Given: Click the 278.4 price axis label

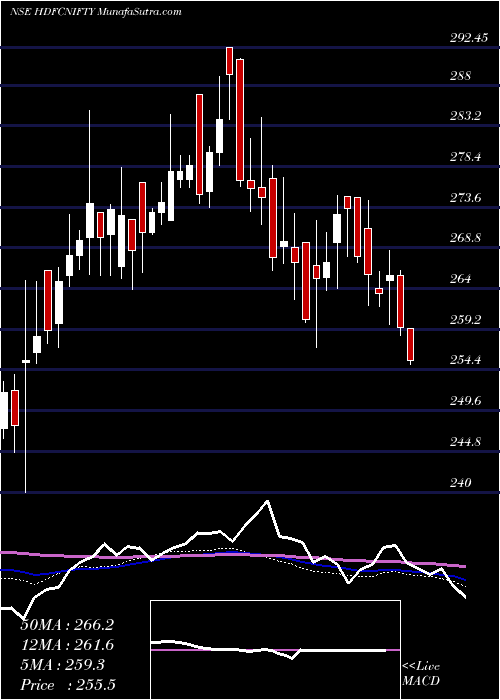Looking at the screenshot, I should [466, 157].
